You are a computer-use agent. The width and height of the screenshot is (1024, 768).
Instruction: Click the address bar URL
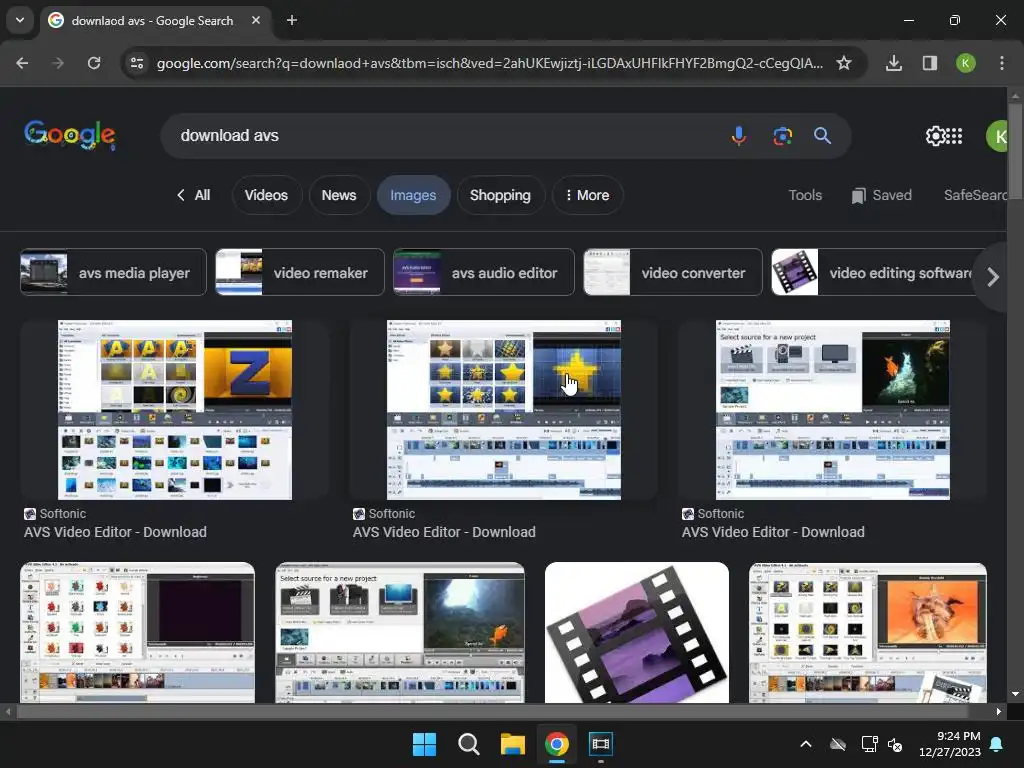[490, 63]
